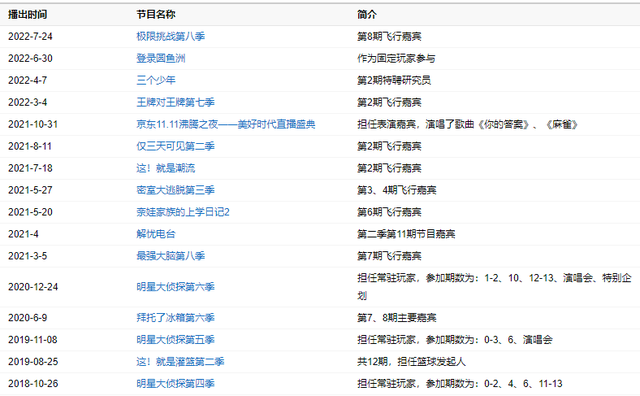The height and width of the screenshot is (396, 640).
Task: Open the 拜托了冰箱第六季 link
Action: (x=176, y=318)
